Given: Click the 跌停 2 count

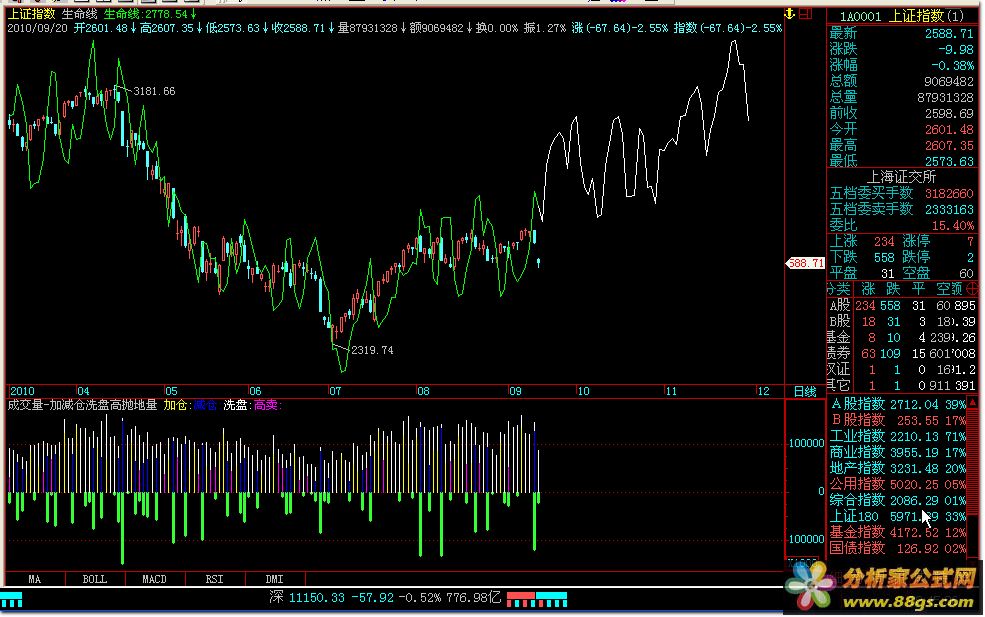Looking at the screenshot, I should point(939,257).
